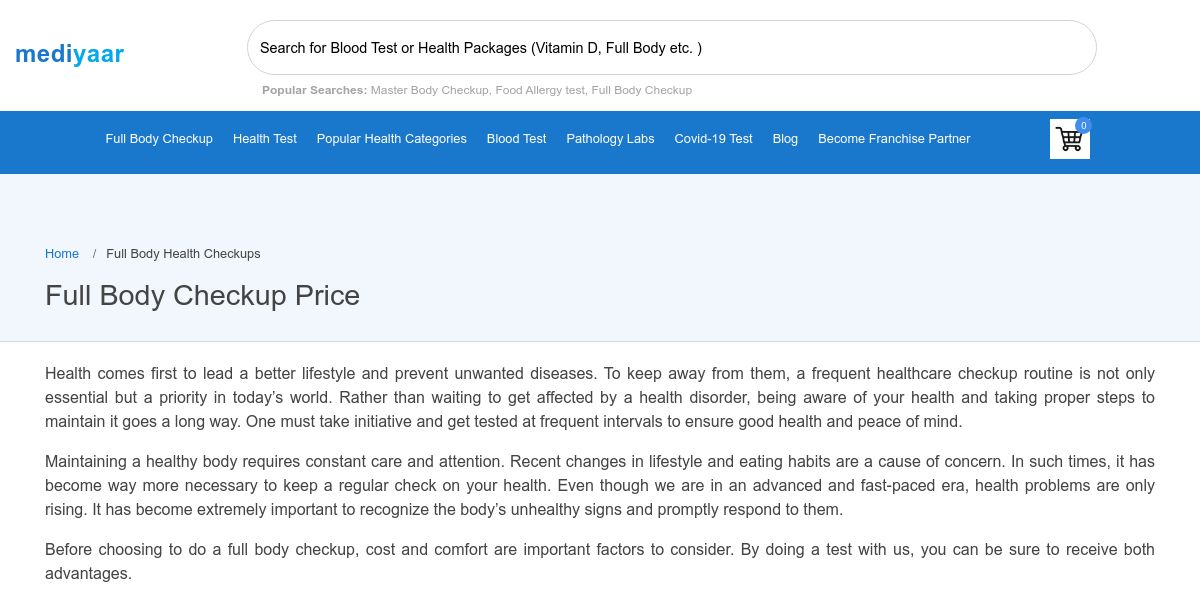Click the cart item count badge

[1083, 125]
